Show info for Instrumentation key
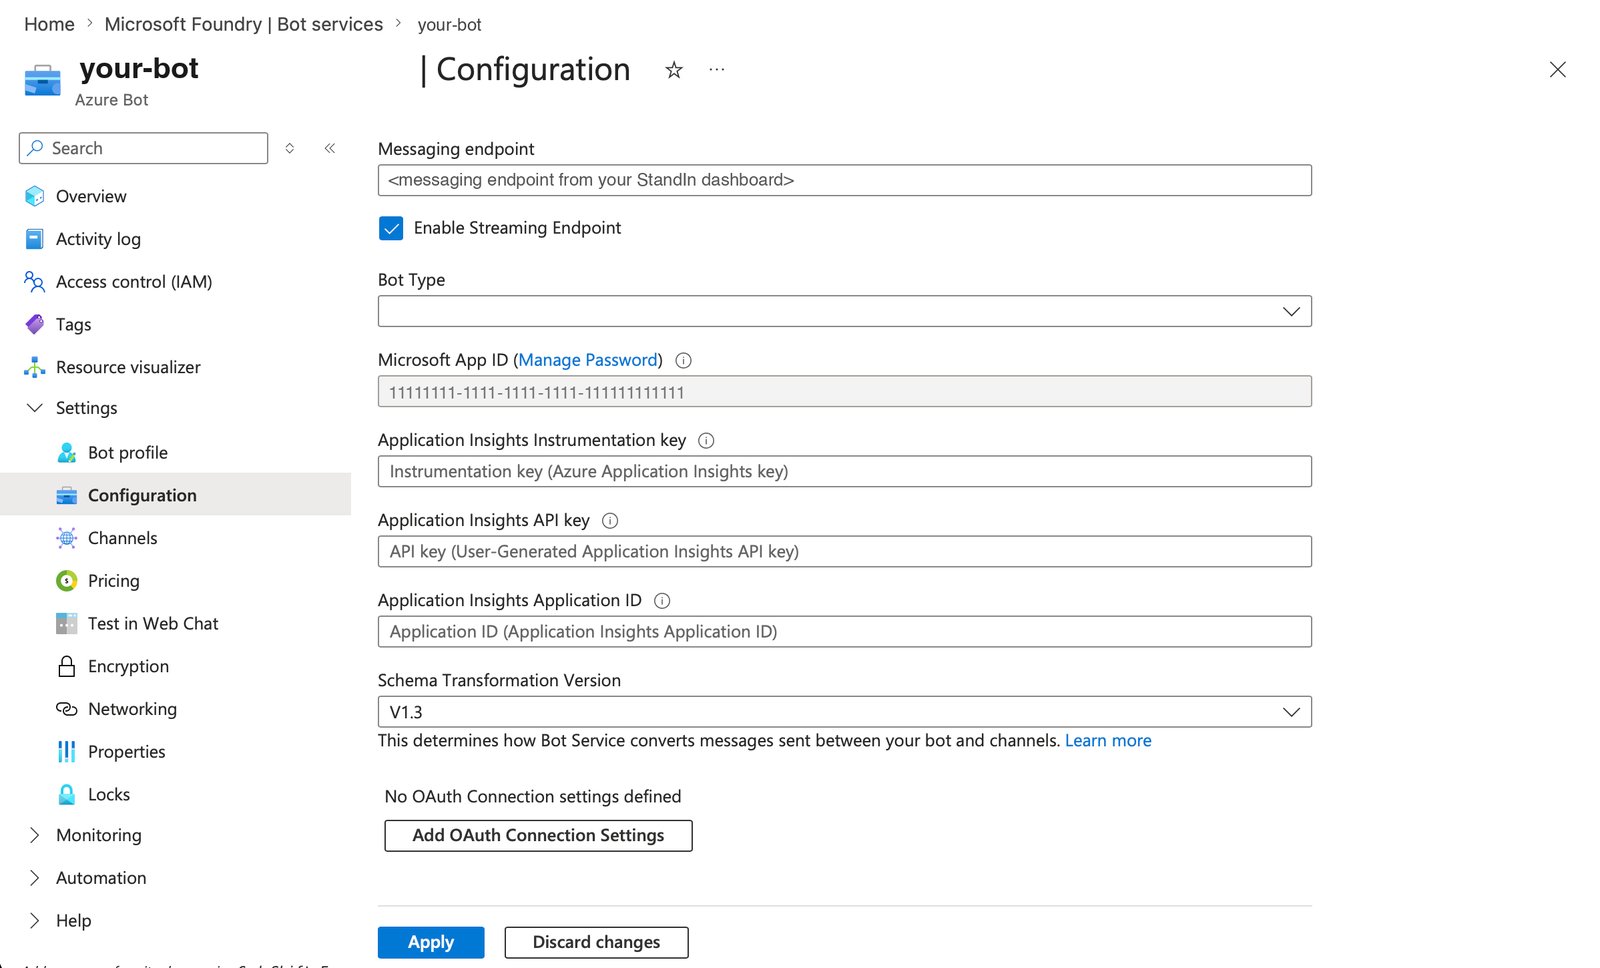1600x968 pixels. pyautogui.click(x=706, y=440)
